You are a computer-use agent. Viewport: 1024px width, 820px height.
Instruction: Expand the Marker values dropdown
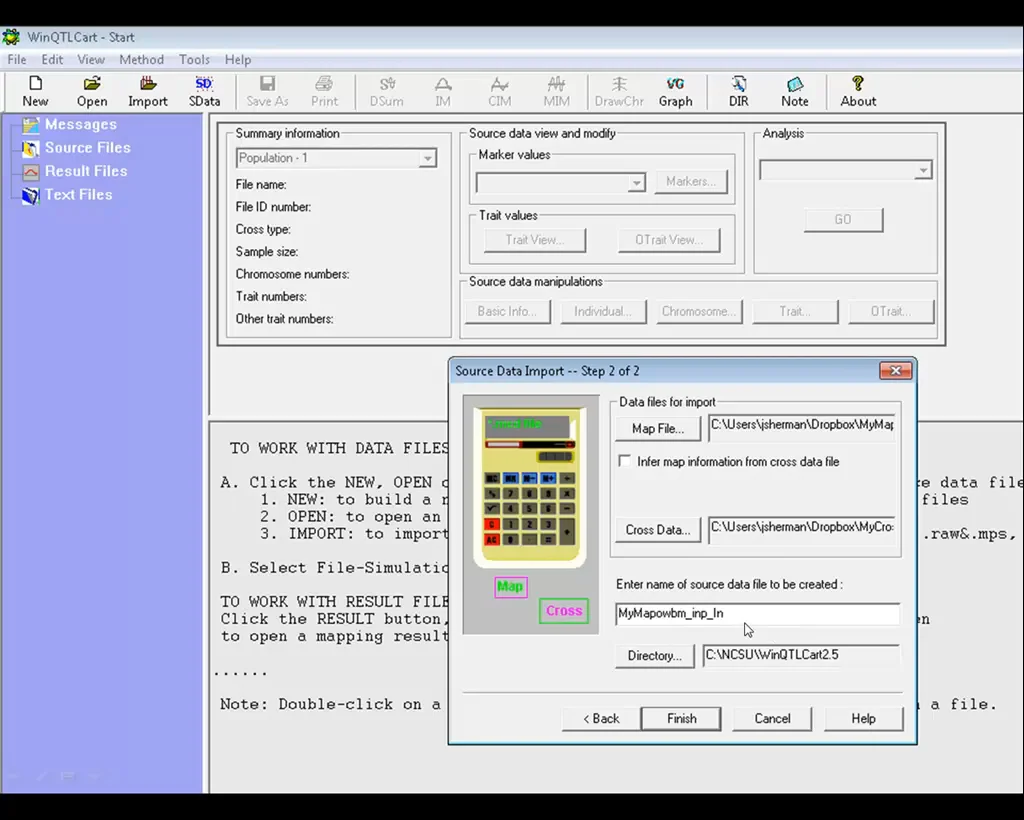tap(635, 183)
